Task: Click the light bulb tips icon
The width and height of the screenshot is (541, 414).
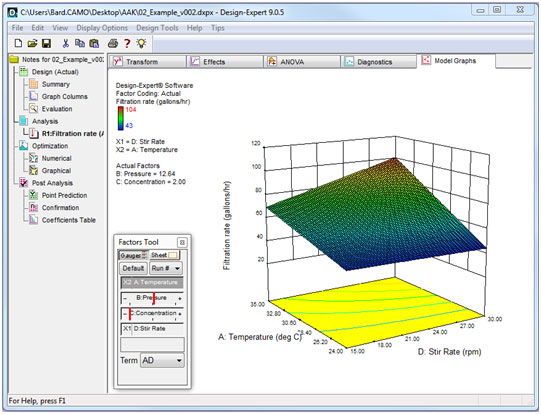Action: [141, 43]
